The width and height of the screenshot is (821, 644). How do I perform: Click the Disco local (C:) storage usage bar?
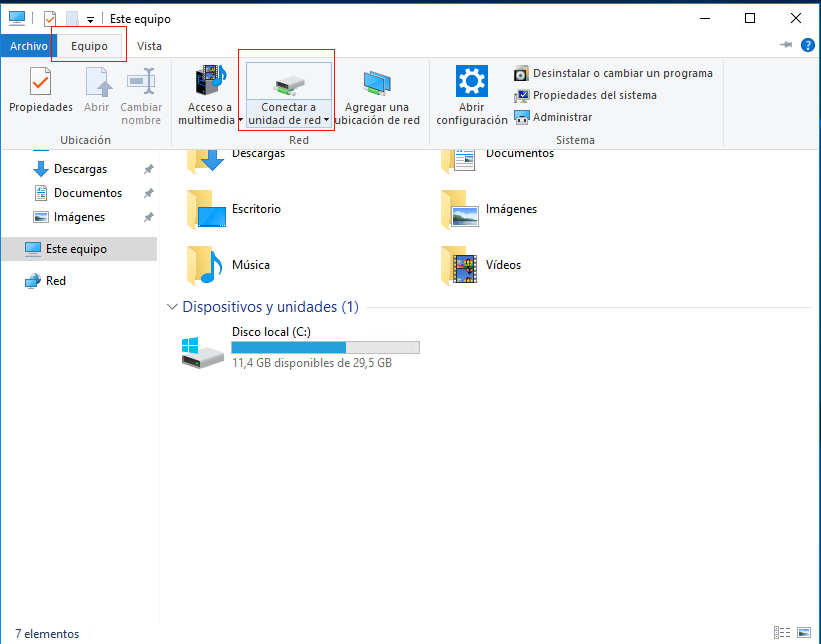coord(325,347)
